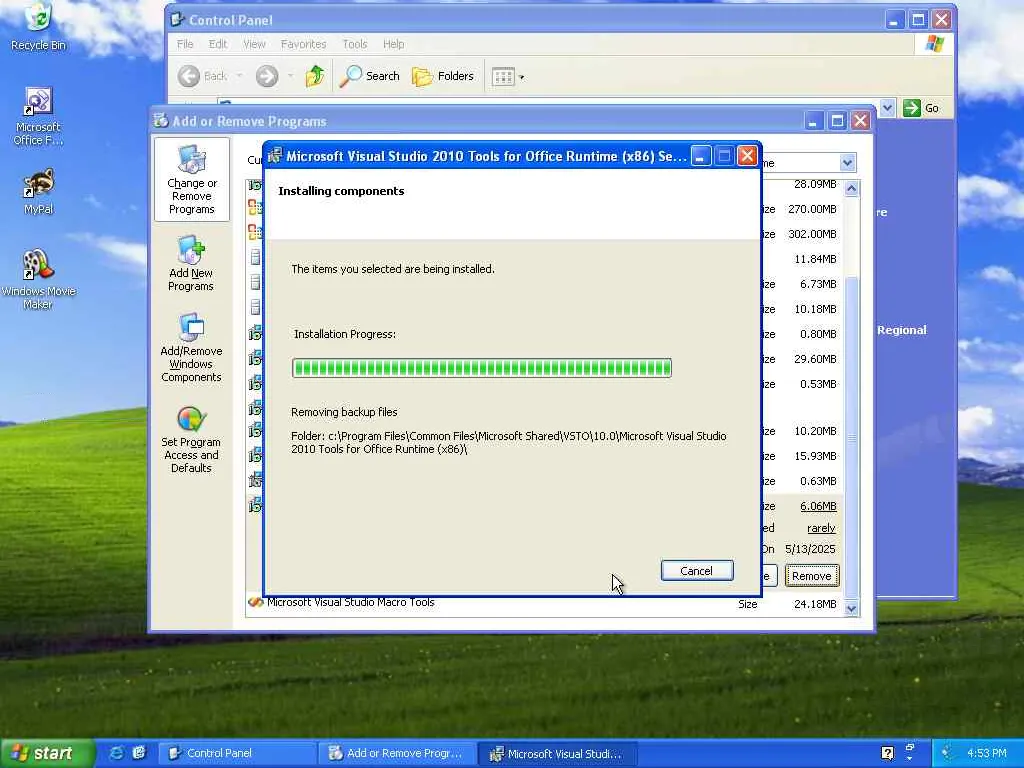1024x768 pixels.
Task: Toggle Folders pane in Control Panel
Action: [x=443, y=76]
